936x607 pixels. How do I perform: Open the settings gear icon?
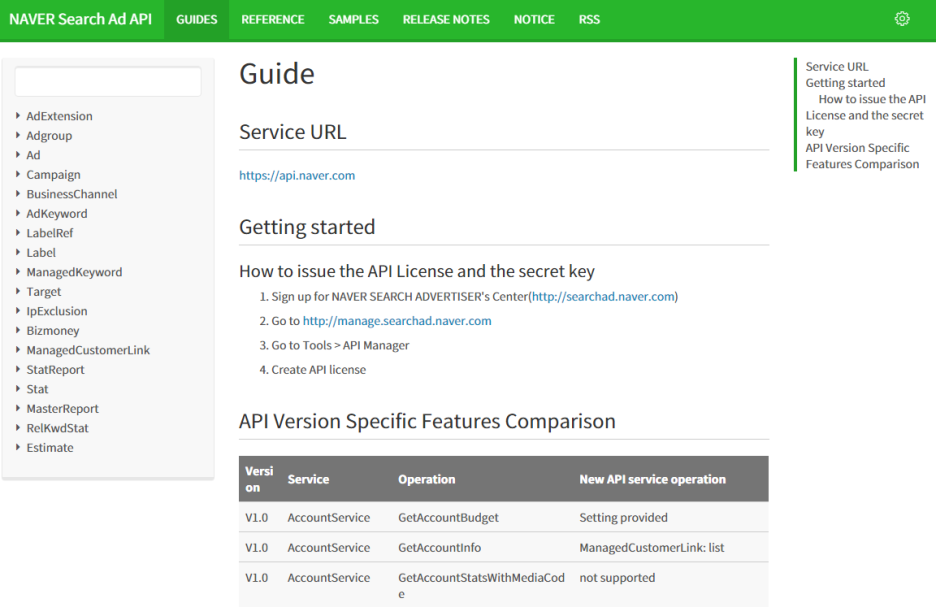(x=902, y=19)
